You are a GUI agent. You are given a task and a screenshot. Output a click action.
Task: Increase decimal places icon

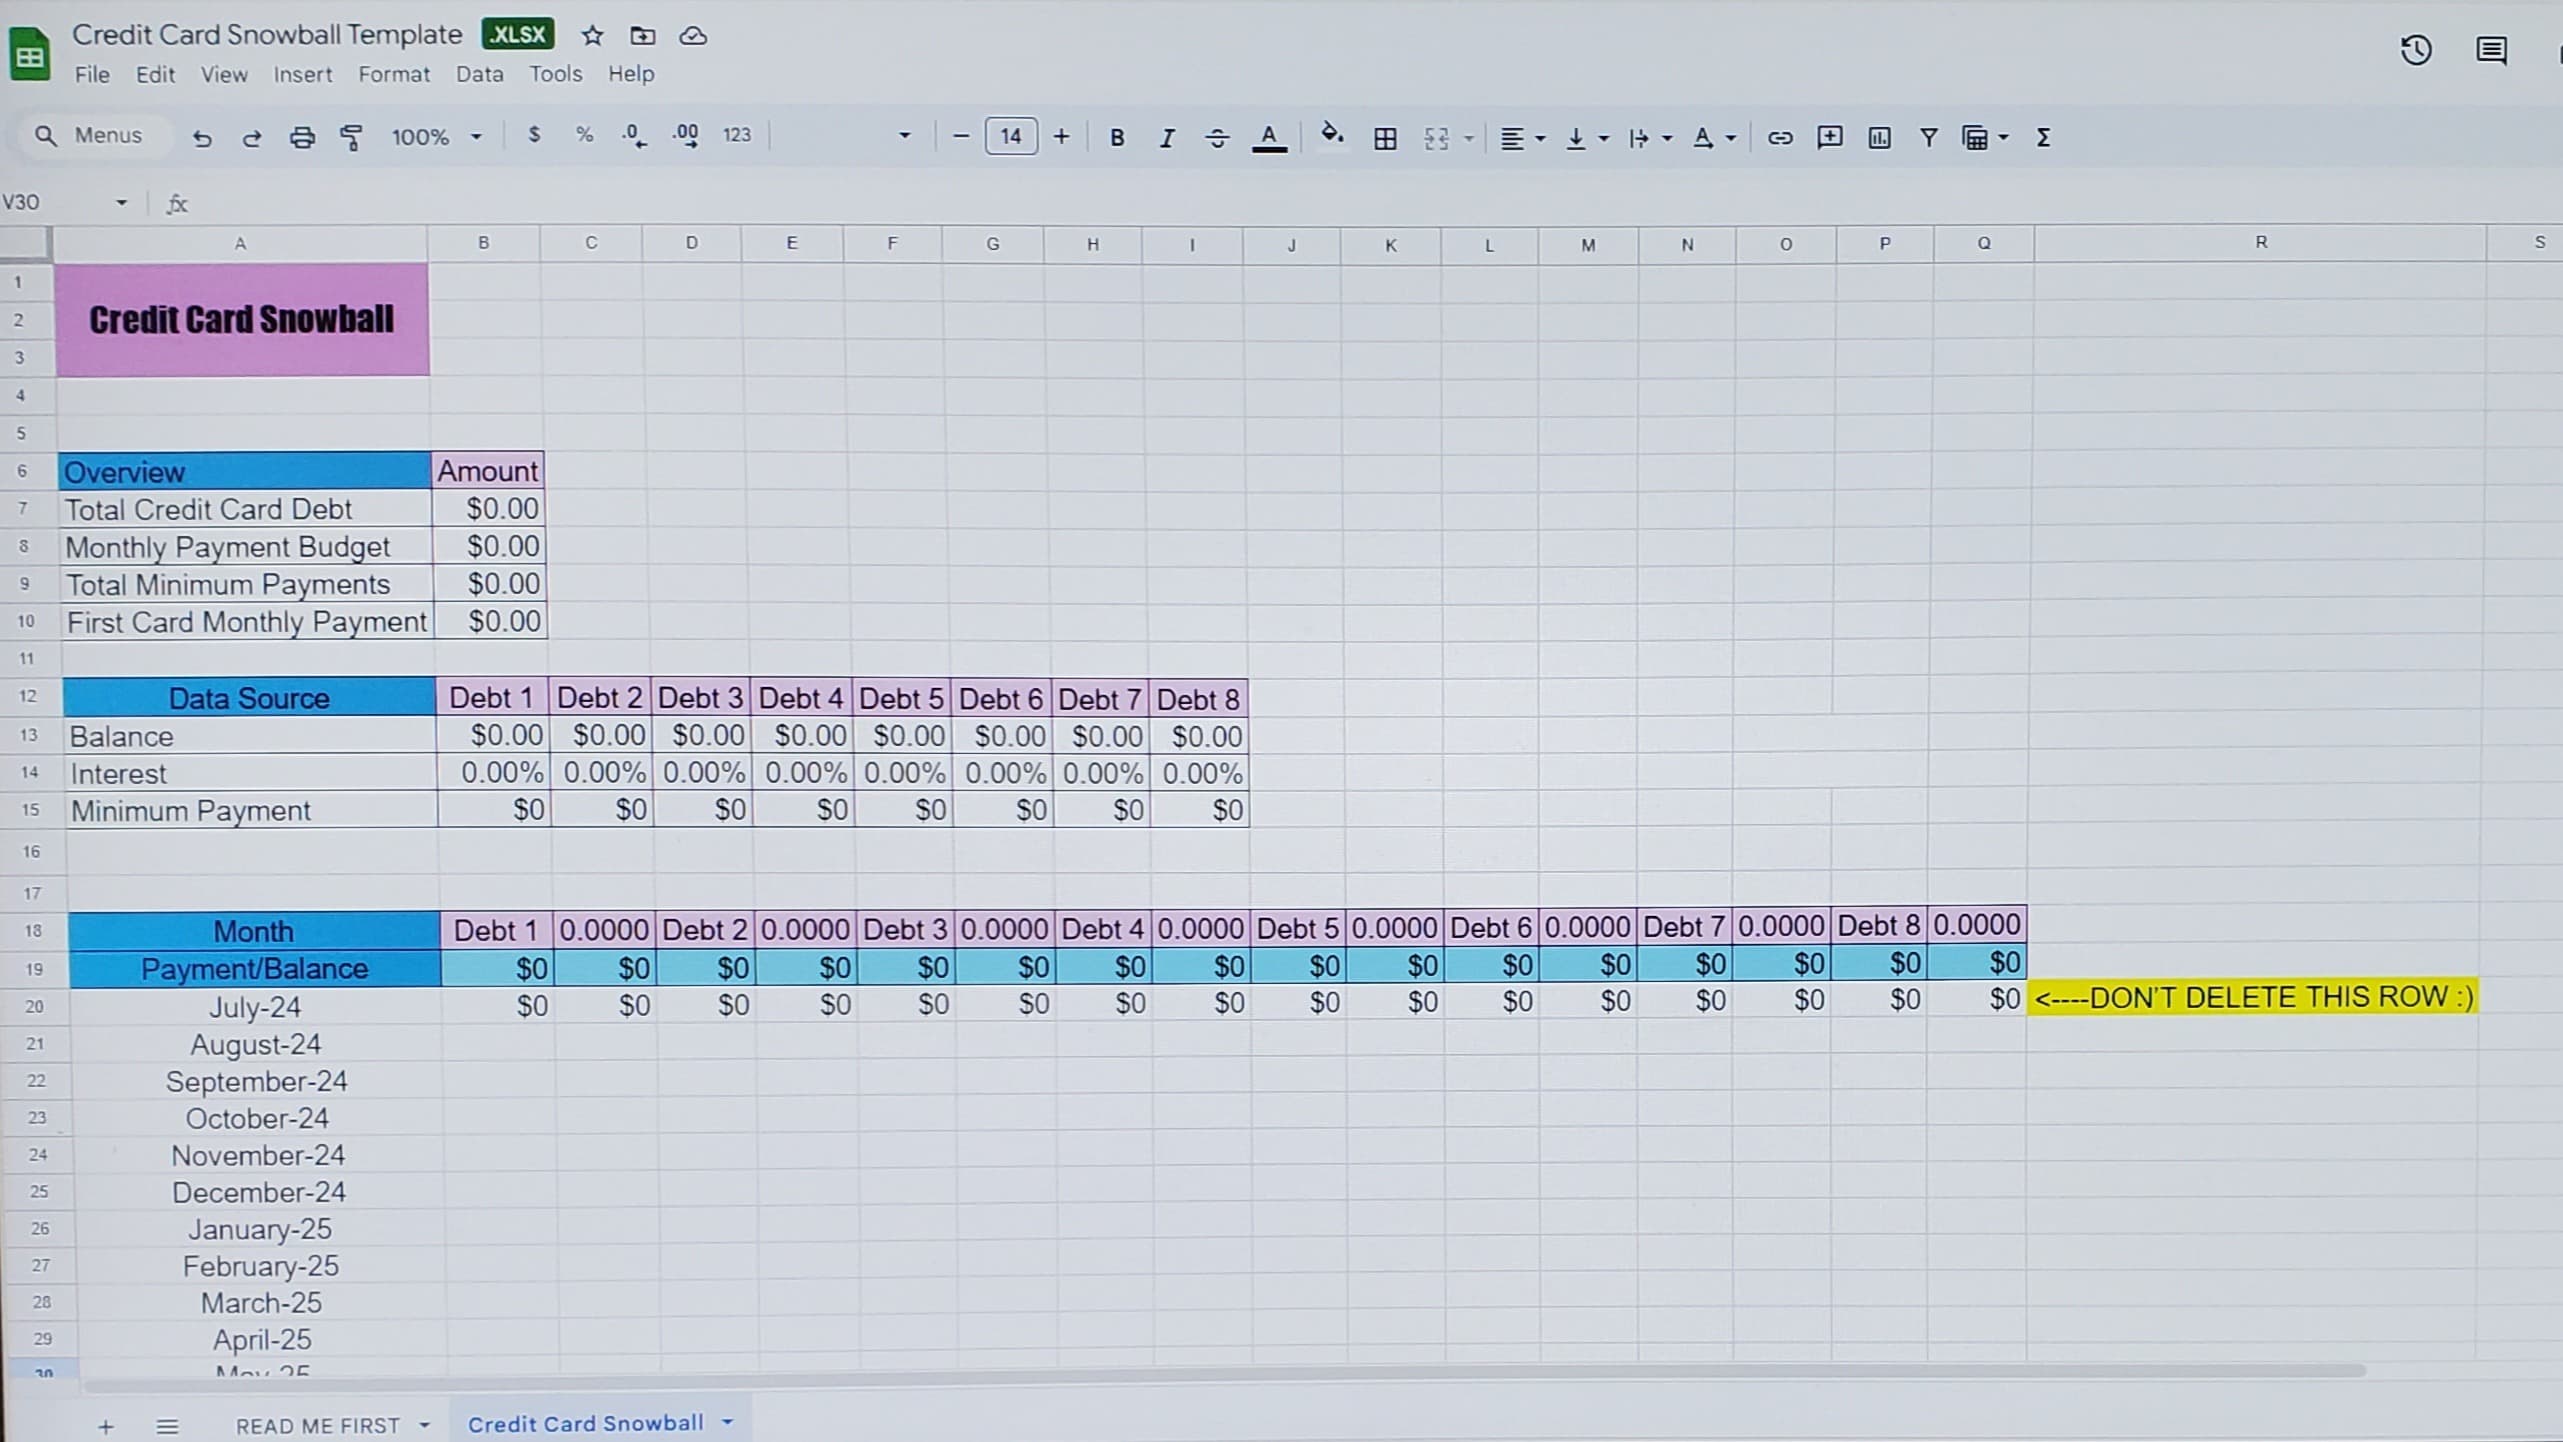pos(686,136)
